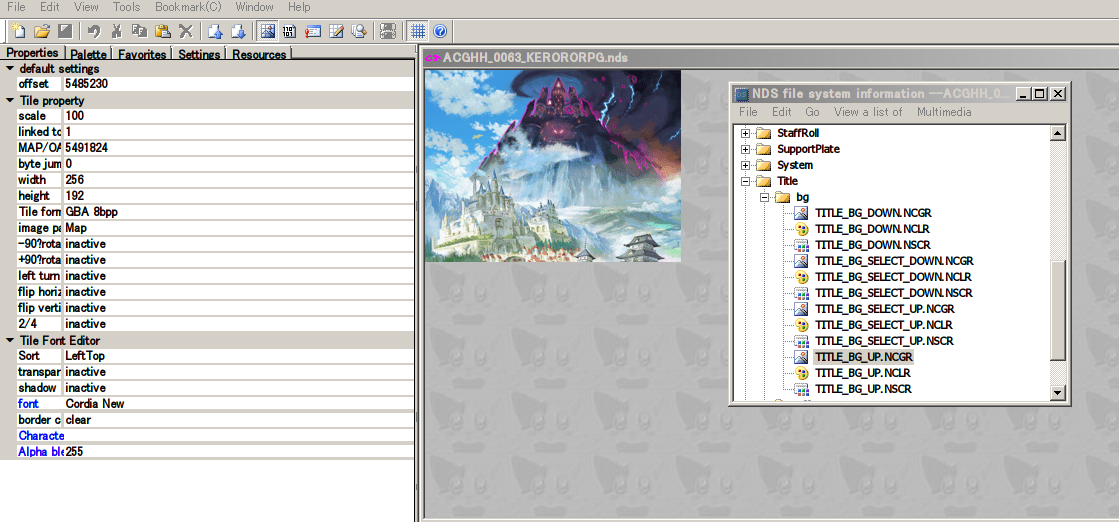
Task: Click the castle title background image preview
Action: click(553, 166)
